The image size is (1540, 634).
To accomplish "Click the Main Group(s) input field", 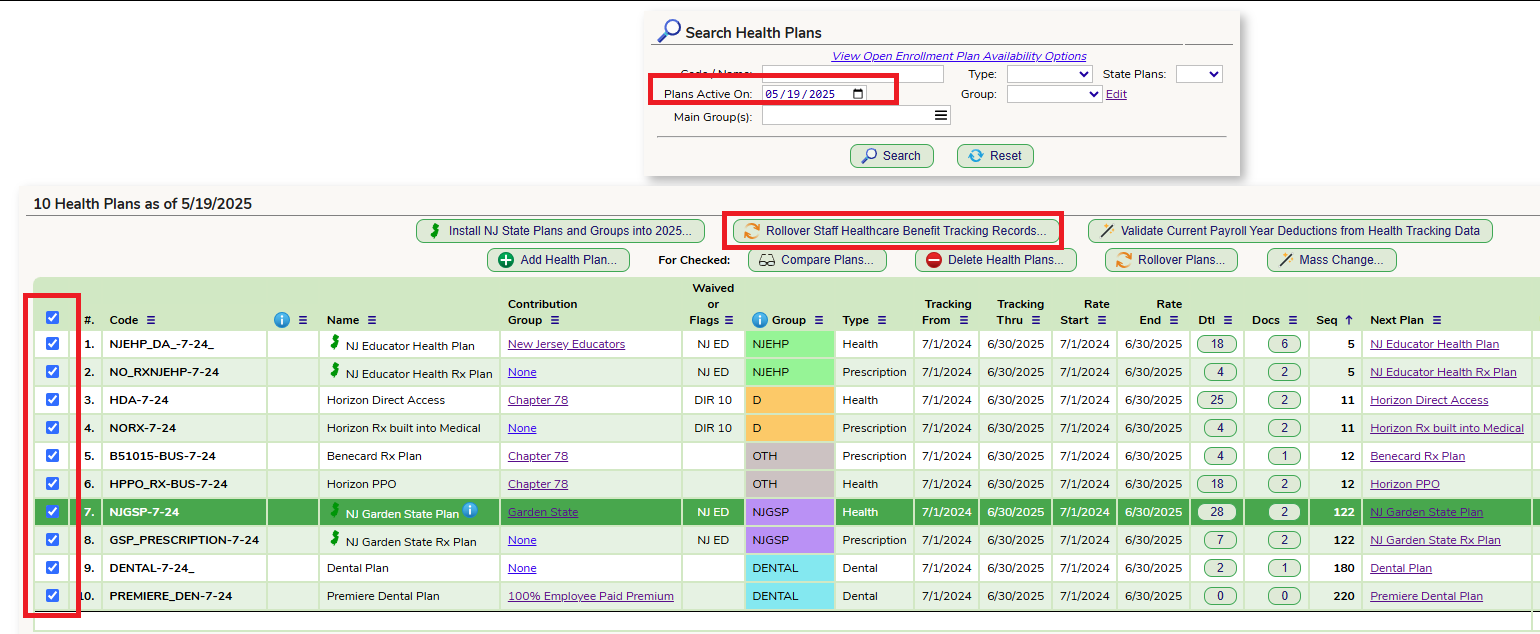I will (x=856, y=116).
